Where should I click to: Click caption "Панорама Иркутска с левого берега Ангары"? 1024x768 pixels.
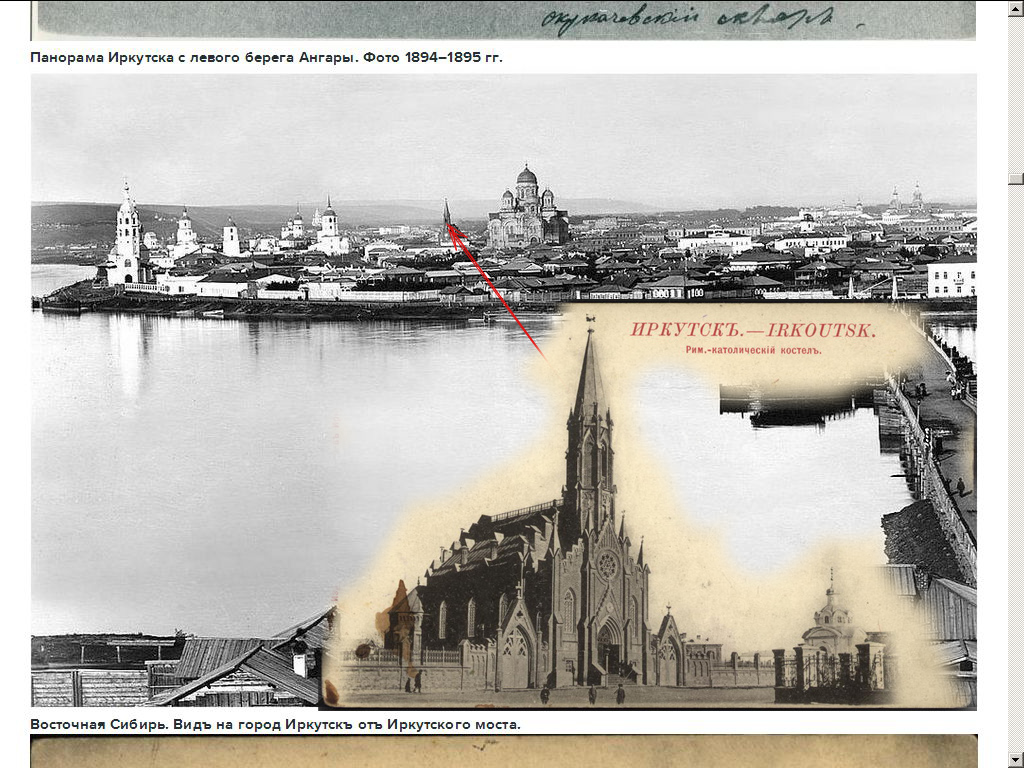[193, 57]
